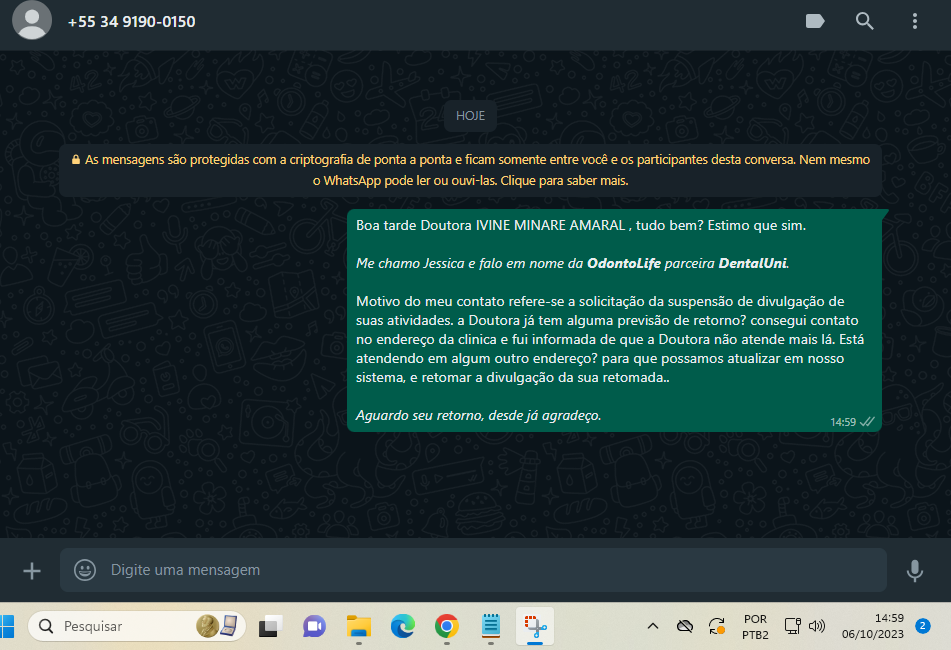Open the contact profile picture avatar

[x=32, y=20]
